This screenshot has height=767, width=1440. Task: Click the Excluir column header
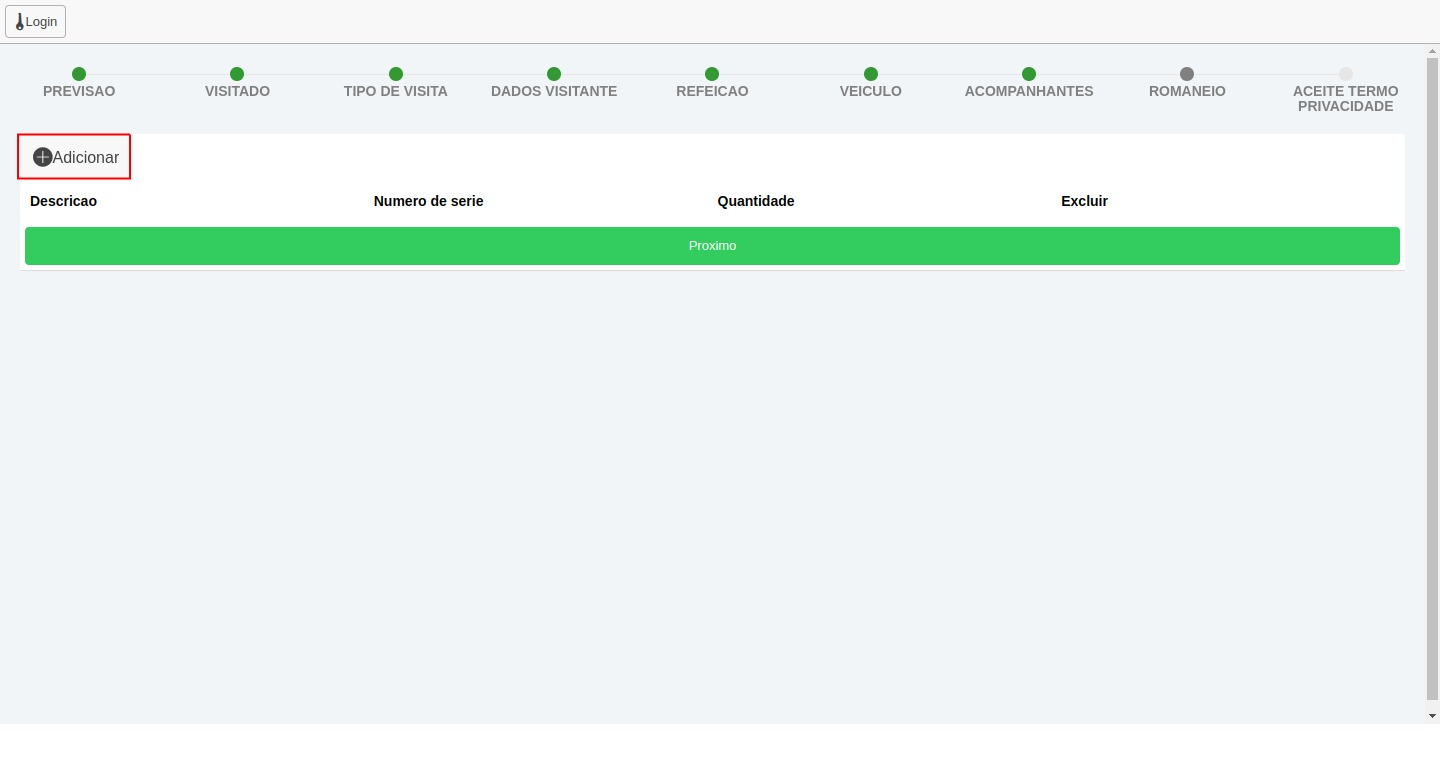point(1084,201)
